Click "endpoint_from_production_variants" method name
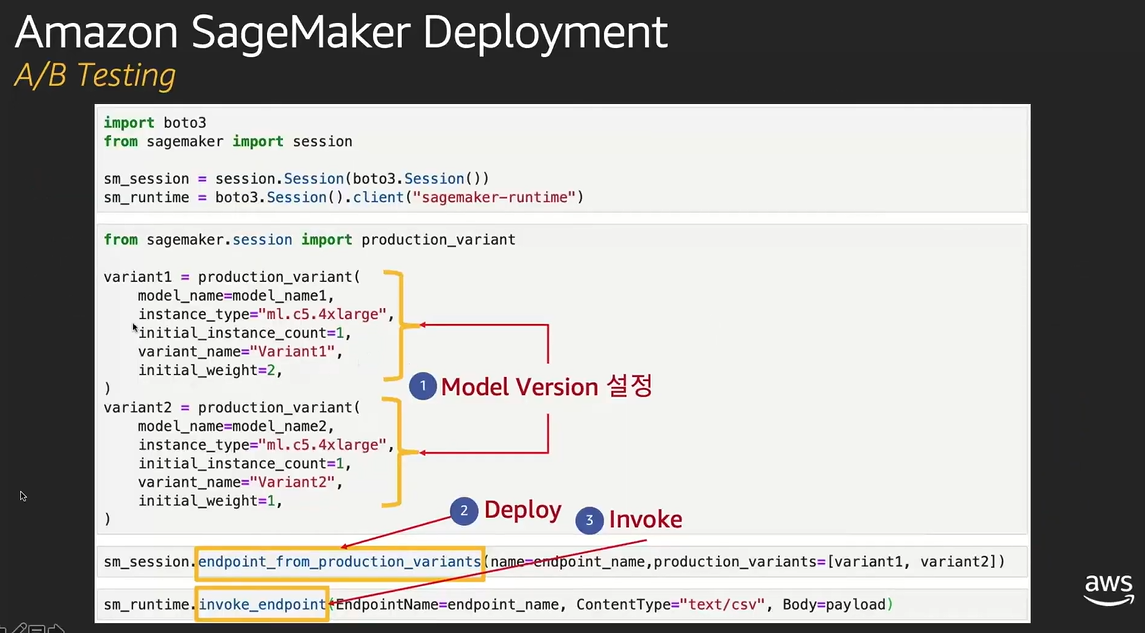1145x633 pixels. pyautogui.click(x=340, y=562)
